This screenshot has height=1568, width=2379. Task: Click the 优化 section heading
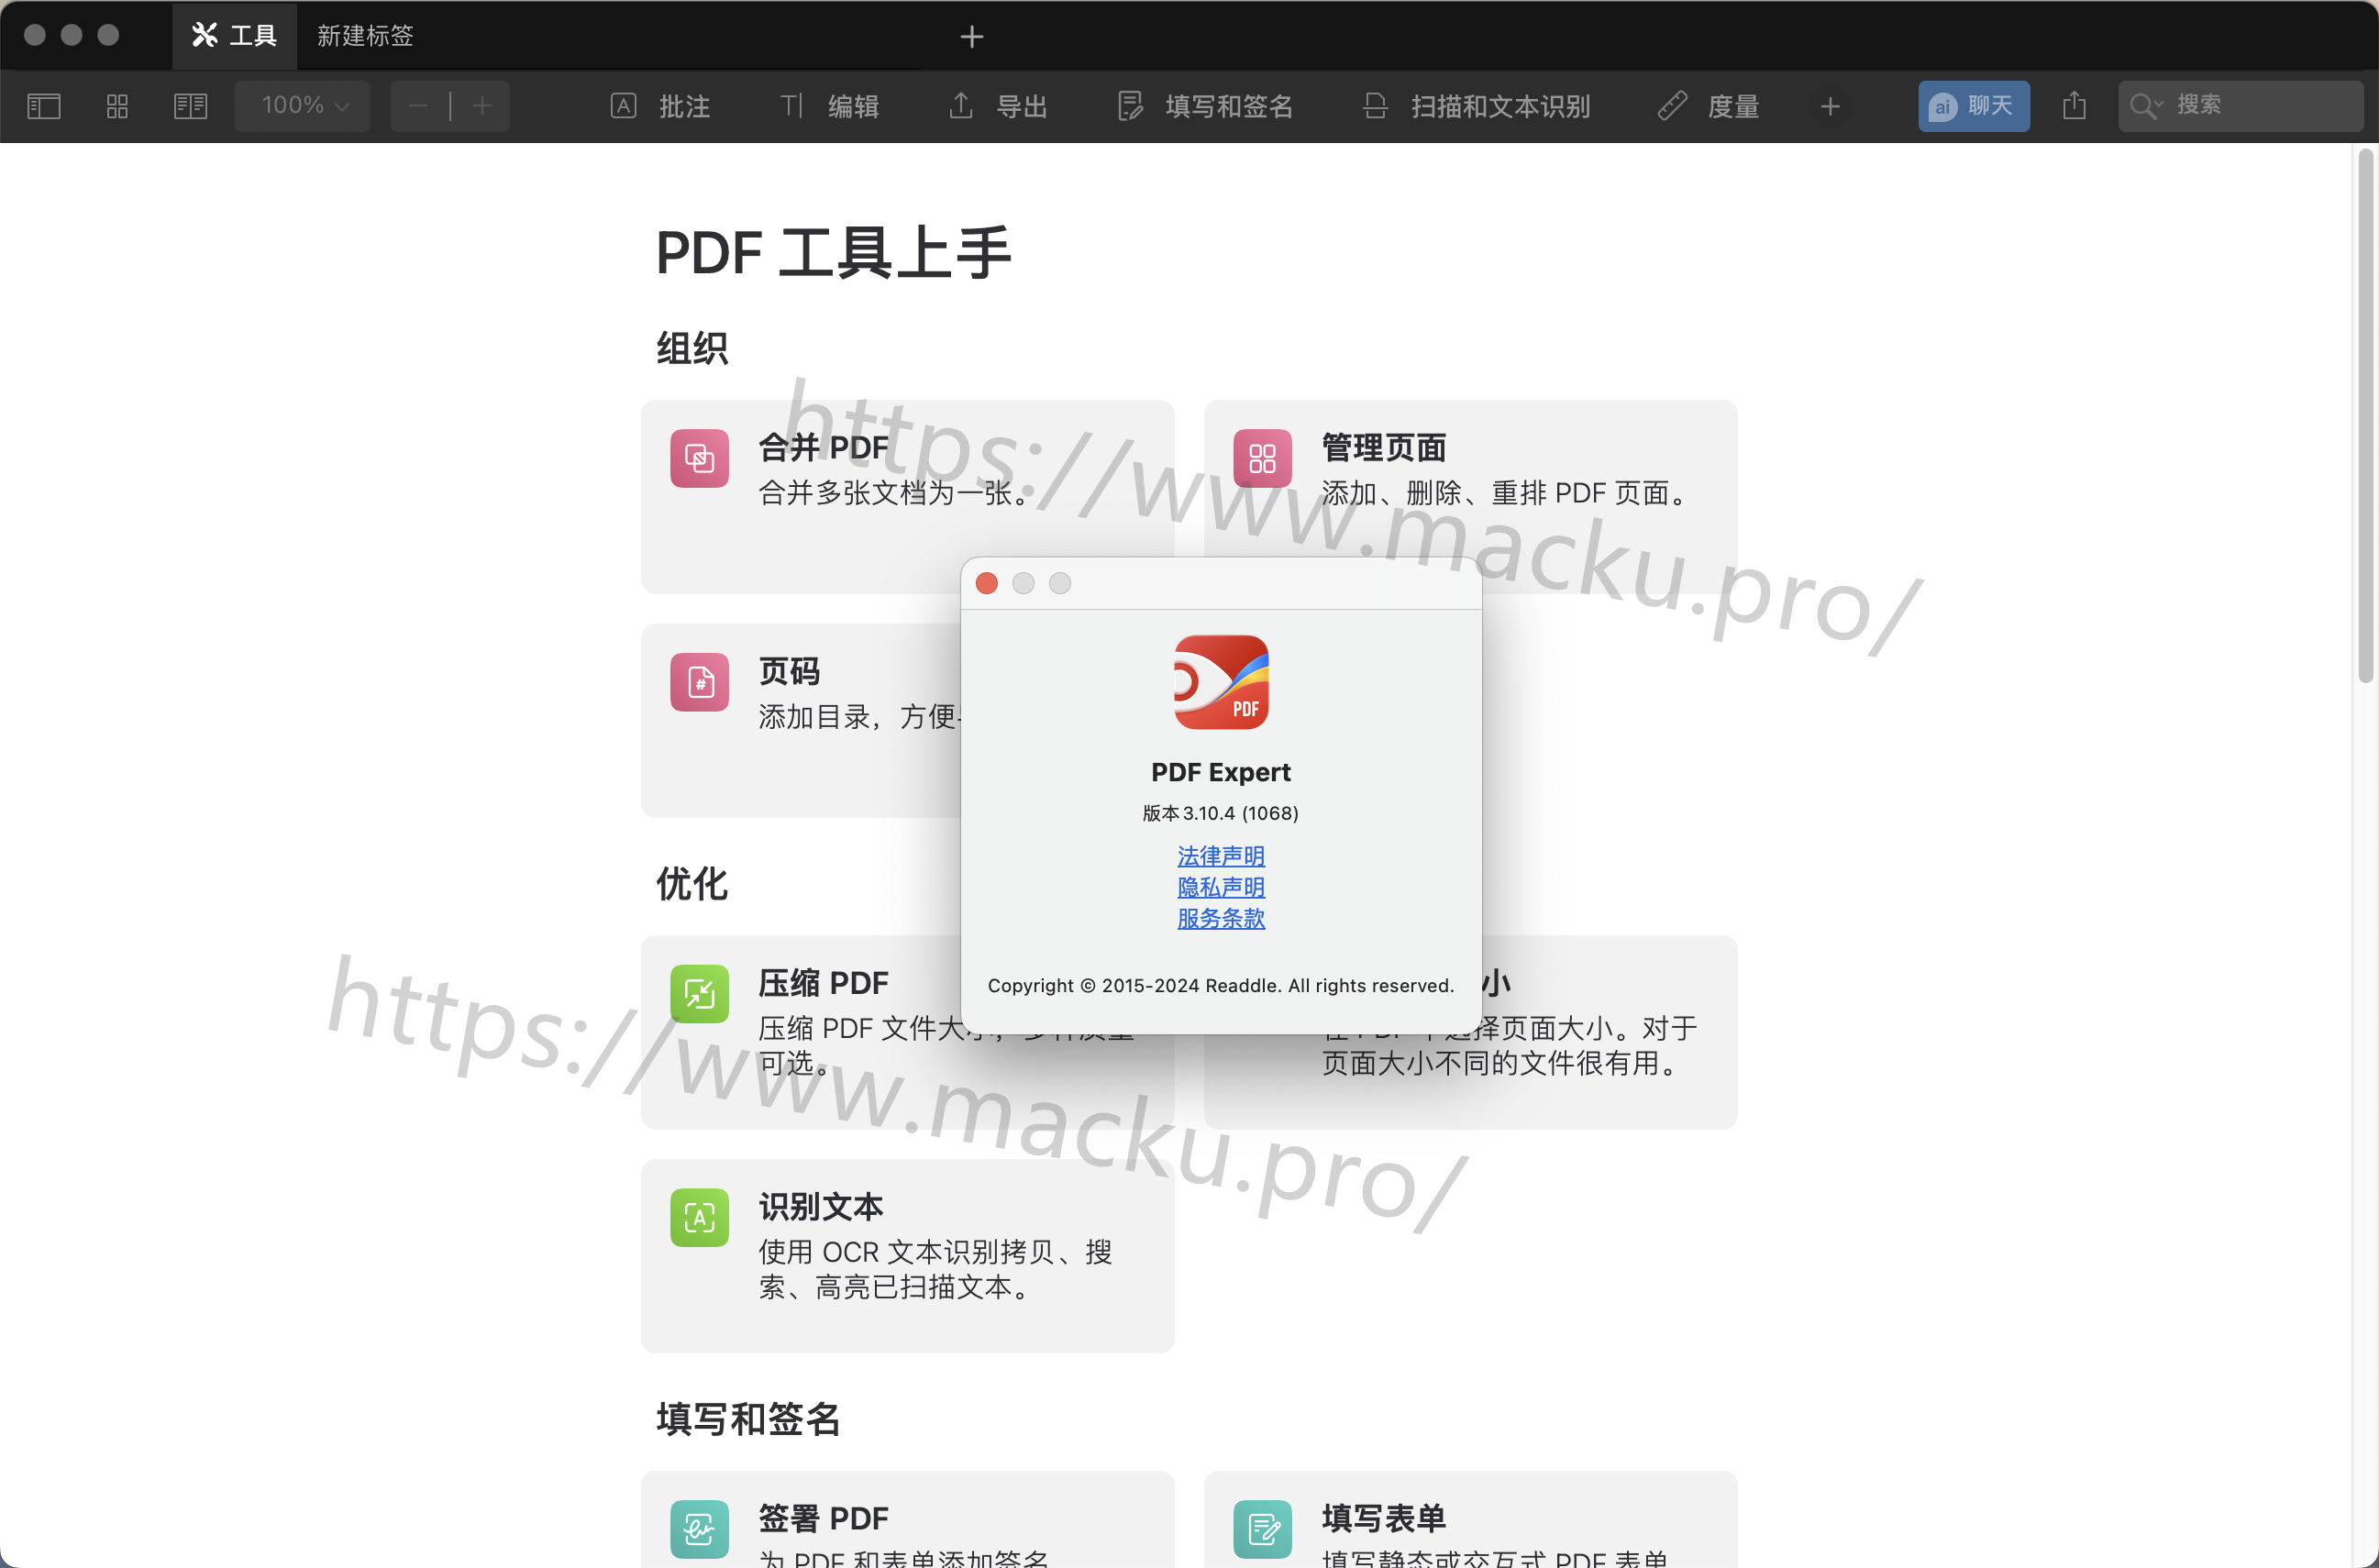pyautogui.click(x=692, y=884)
